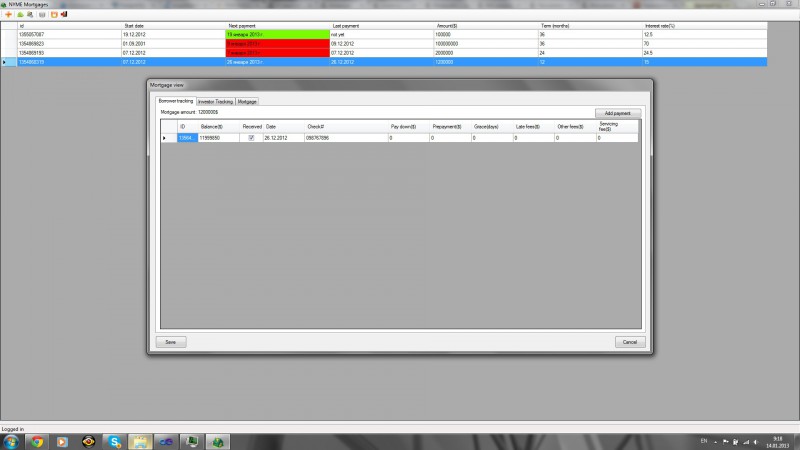The width and height of the screenshot is (800, 450).
Task: Open the file explorer folder taskbar icon
Action: point(140,442)
